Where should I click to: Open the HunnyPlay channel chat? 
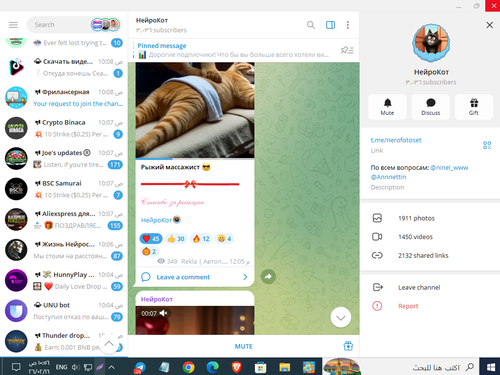tap(64, 280)
